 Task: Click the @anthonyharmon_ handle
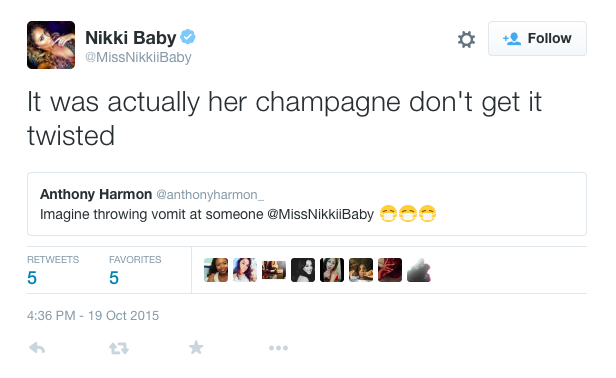click(x=210, y=195)
